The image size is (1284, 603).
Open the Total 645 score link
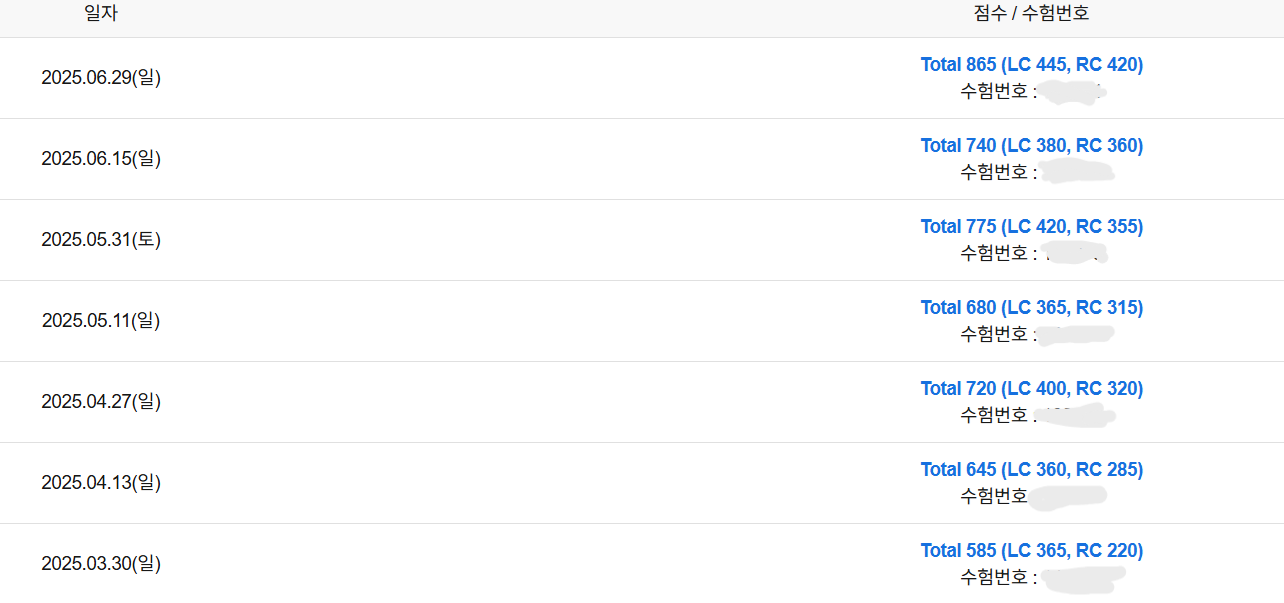click(x=1031, y=470)
